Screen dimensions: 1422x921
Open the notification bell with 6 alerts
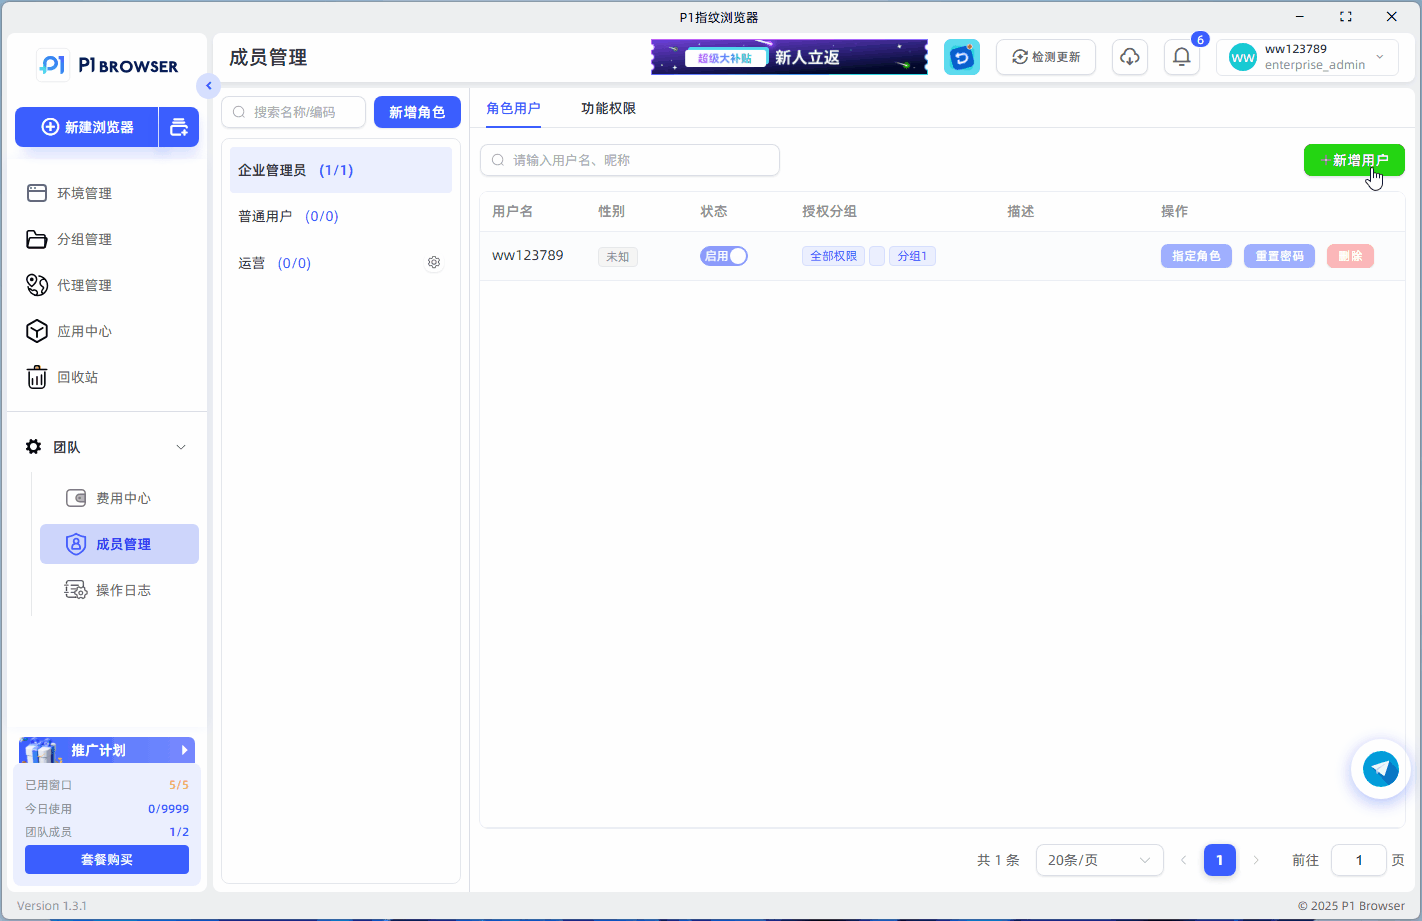coord(1181,57)
